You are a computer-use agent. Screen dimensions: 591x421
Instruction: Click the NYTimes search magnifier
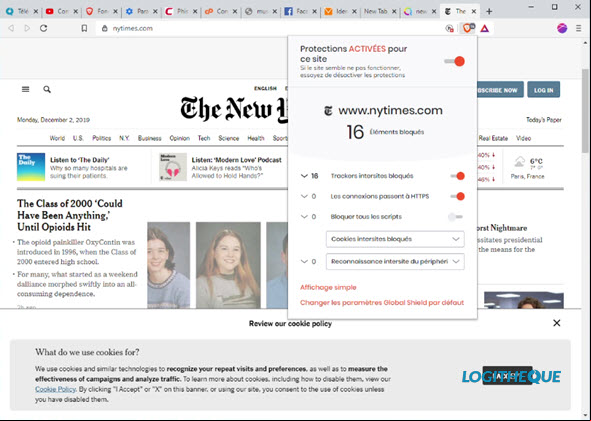pyautogui.click(x=47, y=89)
